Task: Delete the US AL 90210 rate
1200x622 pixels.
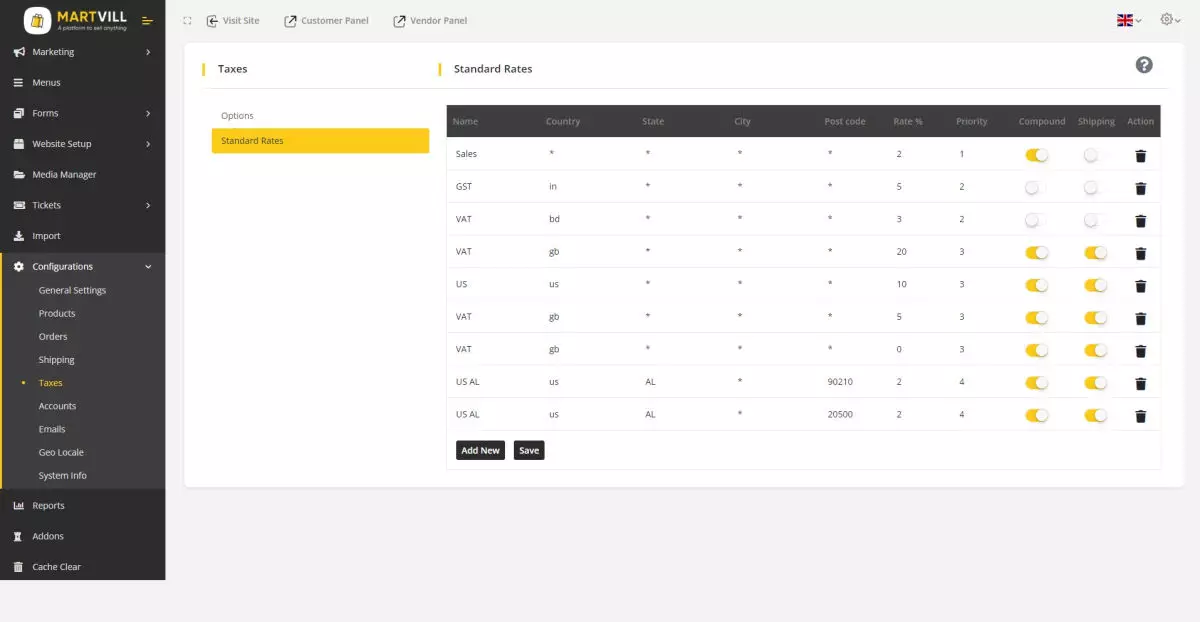Action: (x=1140, y=383)
